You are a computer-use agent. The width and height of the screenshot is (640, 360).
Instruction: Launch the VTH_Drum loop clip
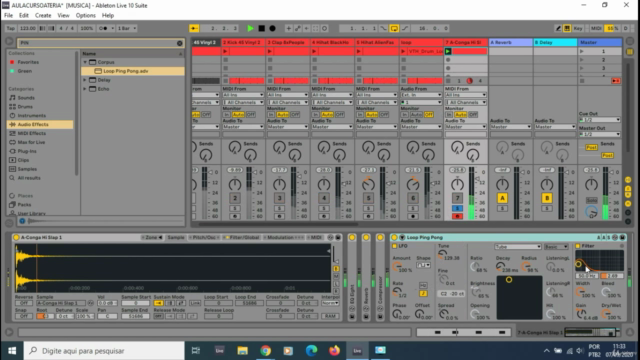[x=403, y=51]
